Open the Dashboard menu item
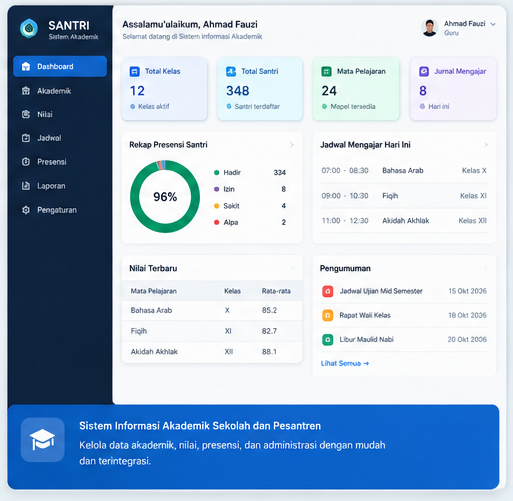This screenshot has height=501, width=513. pos(60,66)
